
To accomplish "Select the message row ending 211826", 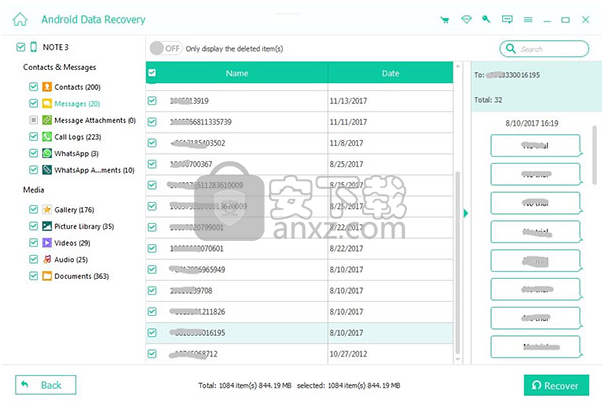I will (299, 312).
